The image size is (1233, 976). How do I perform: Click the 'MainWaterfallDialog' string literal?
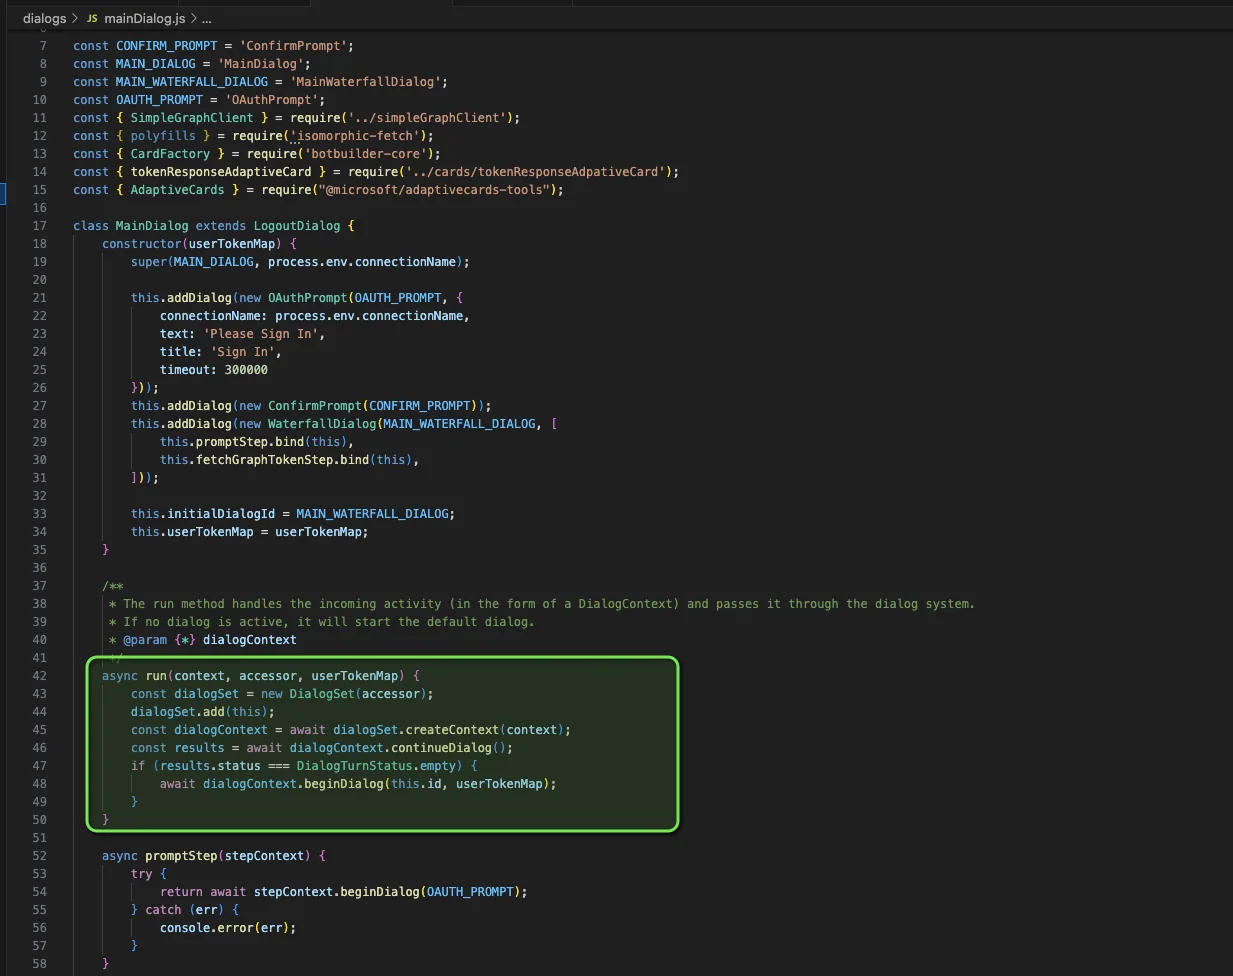pos(368,82)
